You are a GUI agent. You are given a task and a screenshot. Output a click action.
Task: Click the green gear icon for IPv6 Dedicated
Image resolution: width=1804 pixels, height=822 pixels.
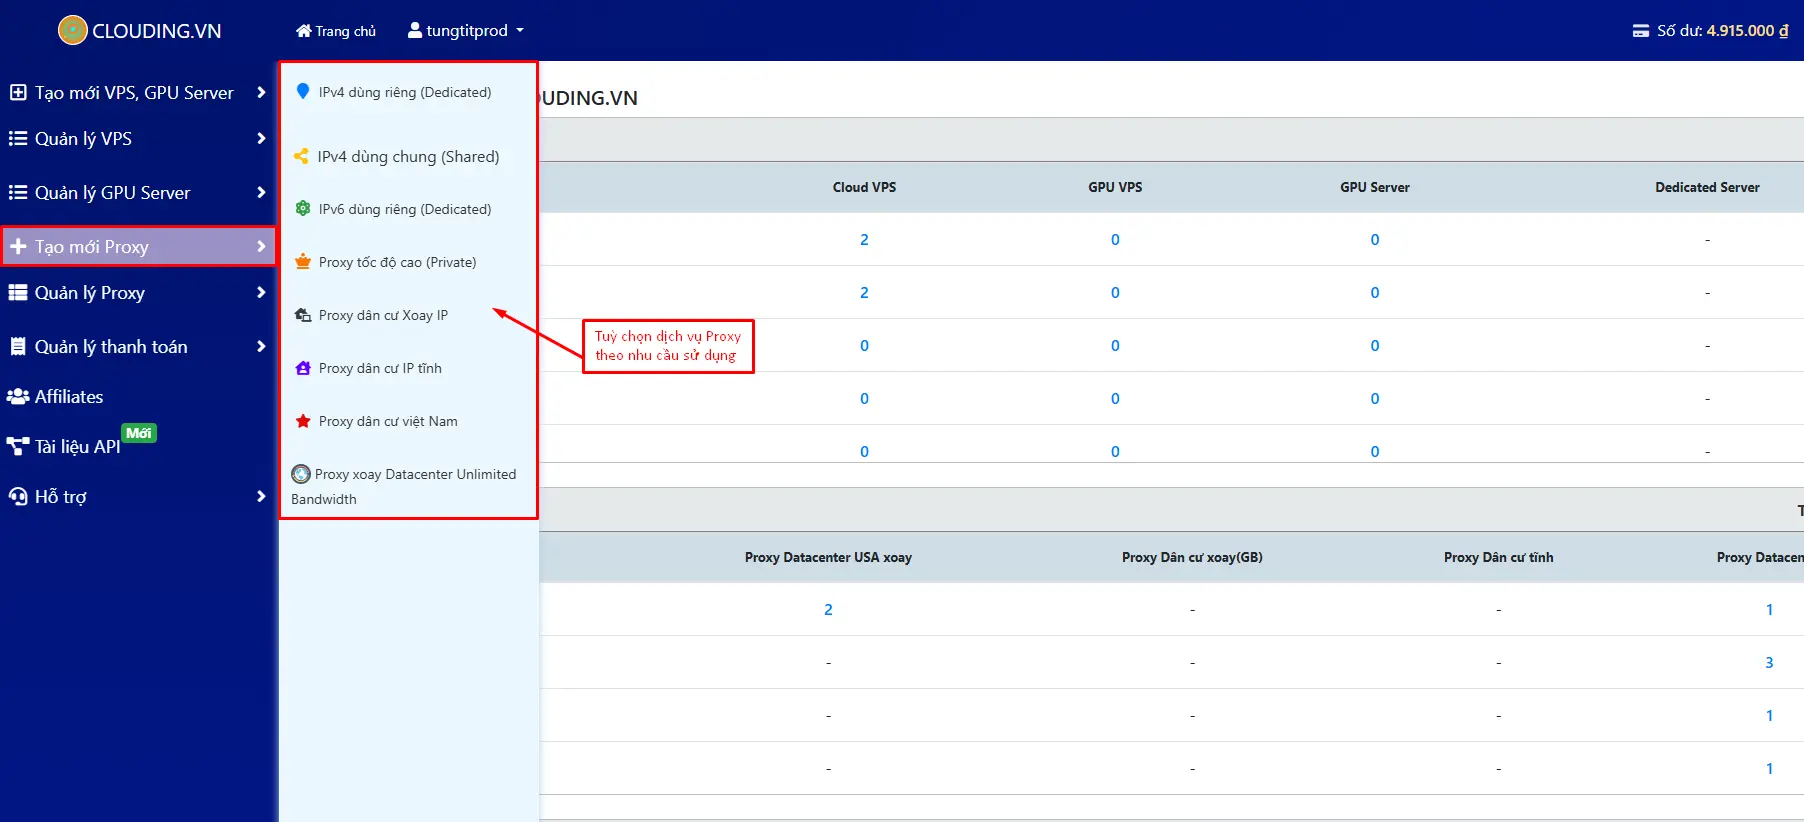(x=303, y=208)
